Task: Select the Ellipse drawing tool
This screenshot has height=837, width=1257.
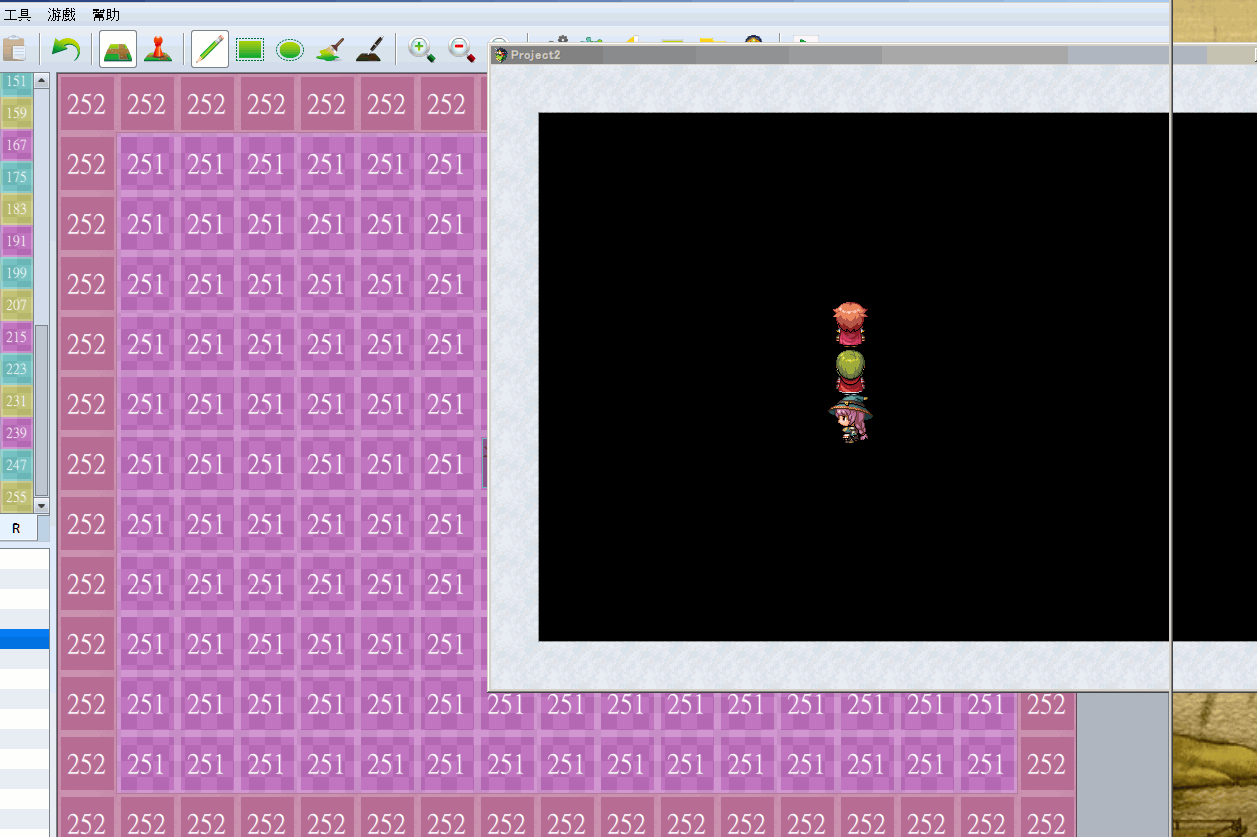Action: click(289, 49)
